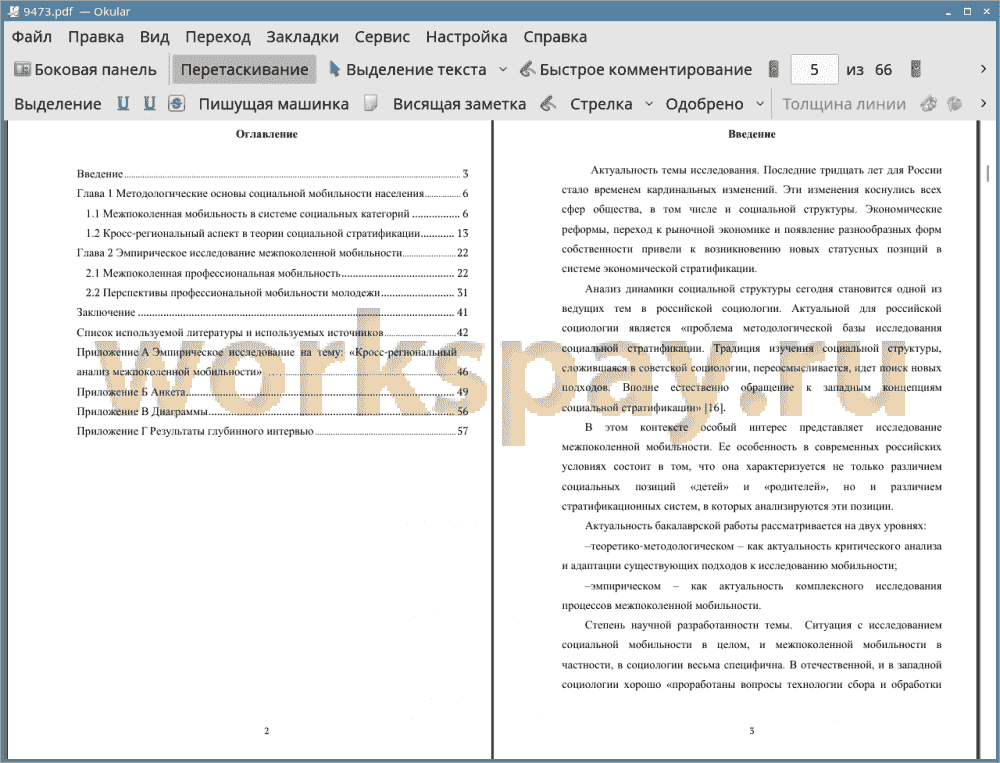Go to previous page using the icon before the page field
The width and height of the screenshot is (1000, 763).
tap(774, 70)
